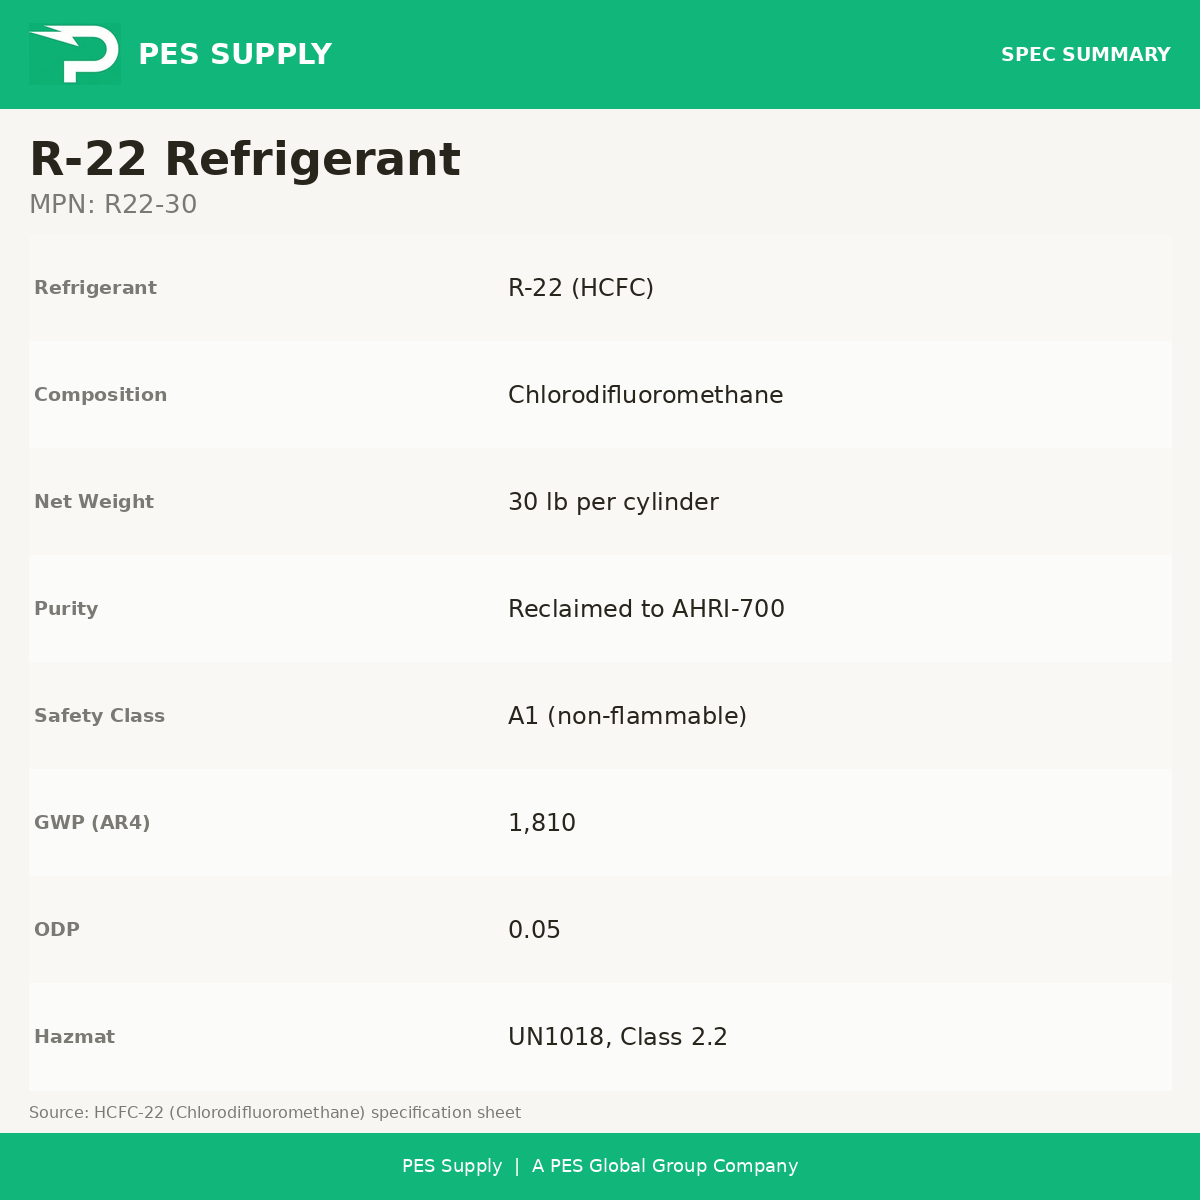Click the GWP (AR4) row label
Screen dimensions: 1200x1200
tap(92, 823)
